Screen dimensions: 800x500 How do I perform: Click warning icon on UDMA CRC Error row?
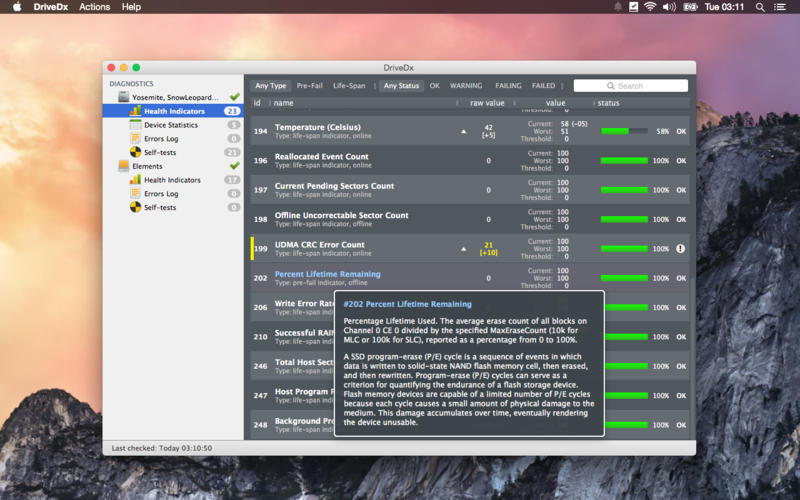(x=681, y=248)
